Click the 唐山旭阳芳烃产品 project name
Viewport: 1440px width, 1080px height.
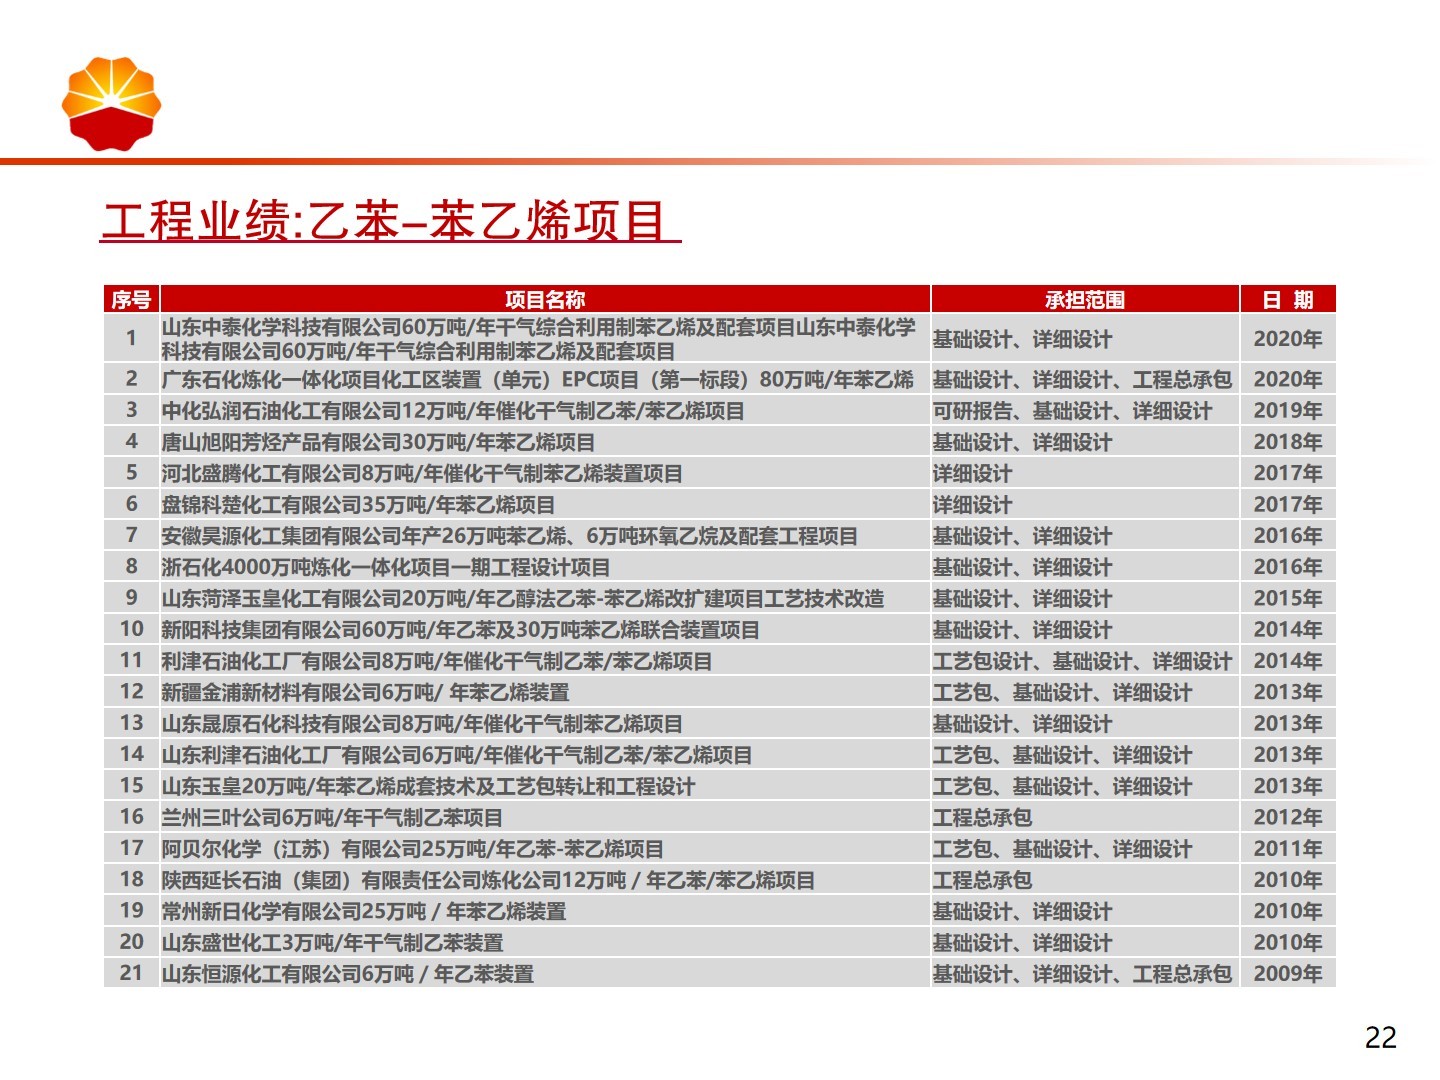pyautogui.click(x=379, y=442)
